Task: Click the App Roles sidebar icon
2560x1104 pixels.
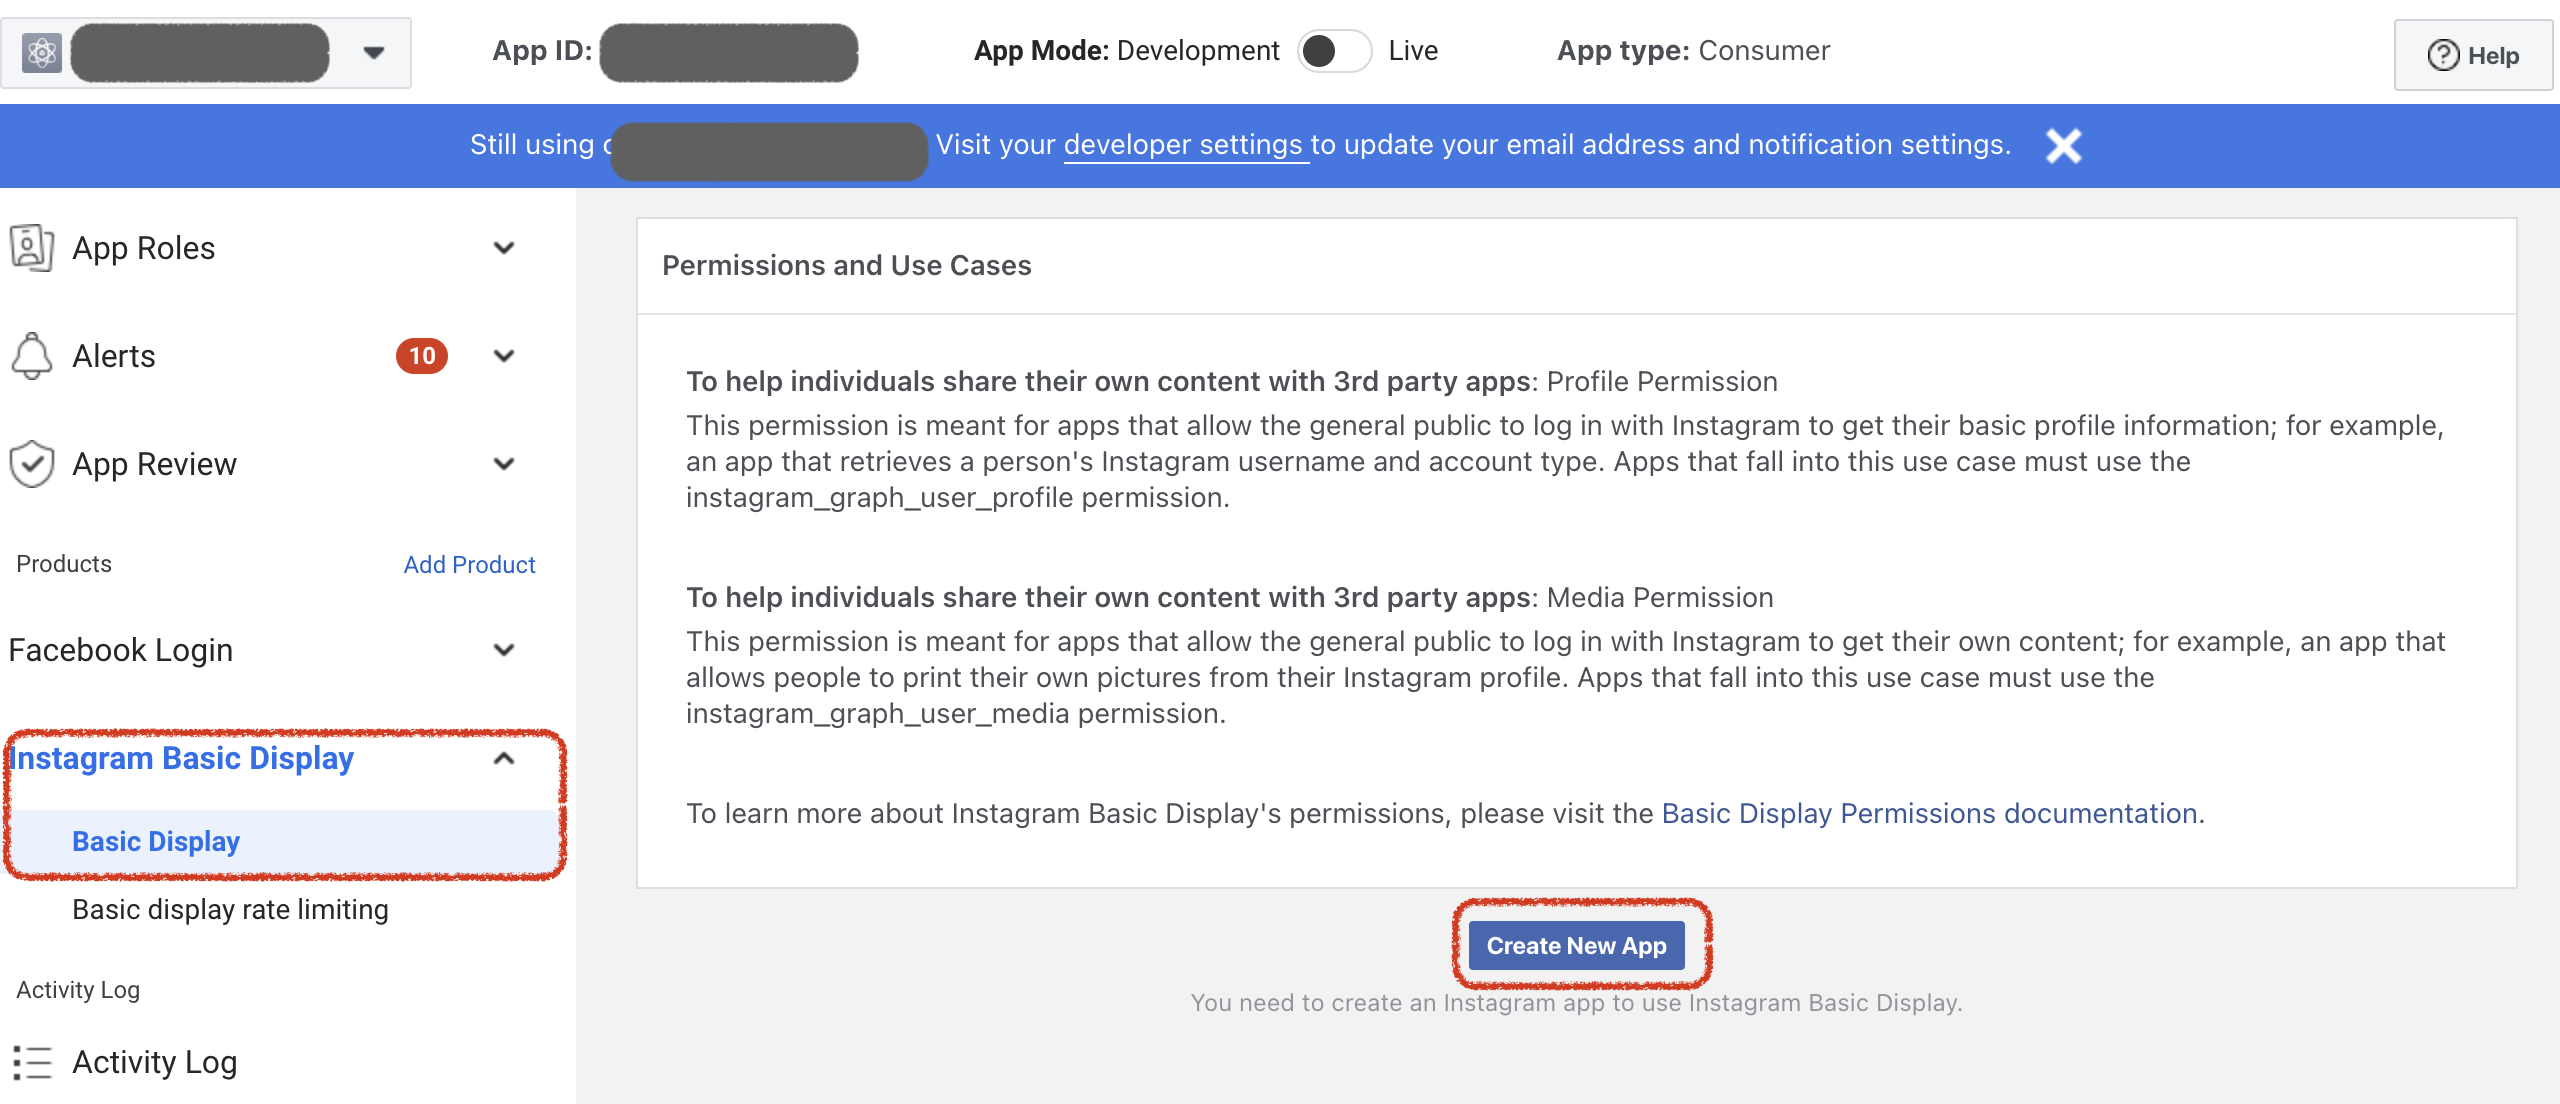Action: [34, 247]
